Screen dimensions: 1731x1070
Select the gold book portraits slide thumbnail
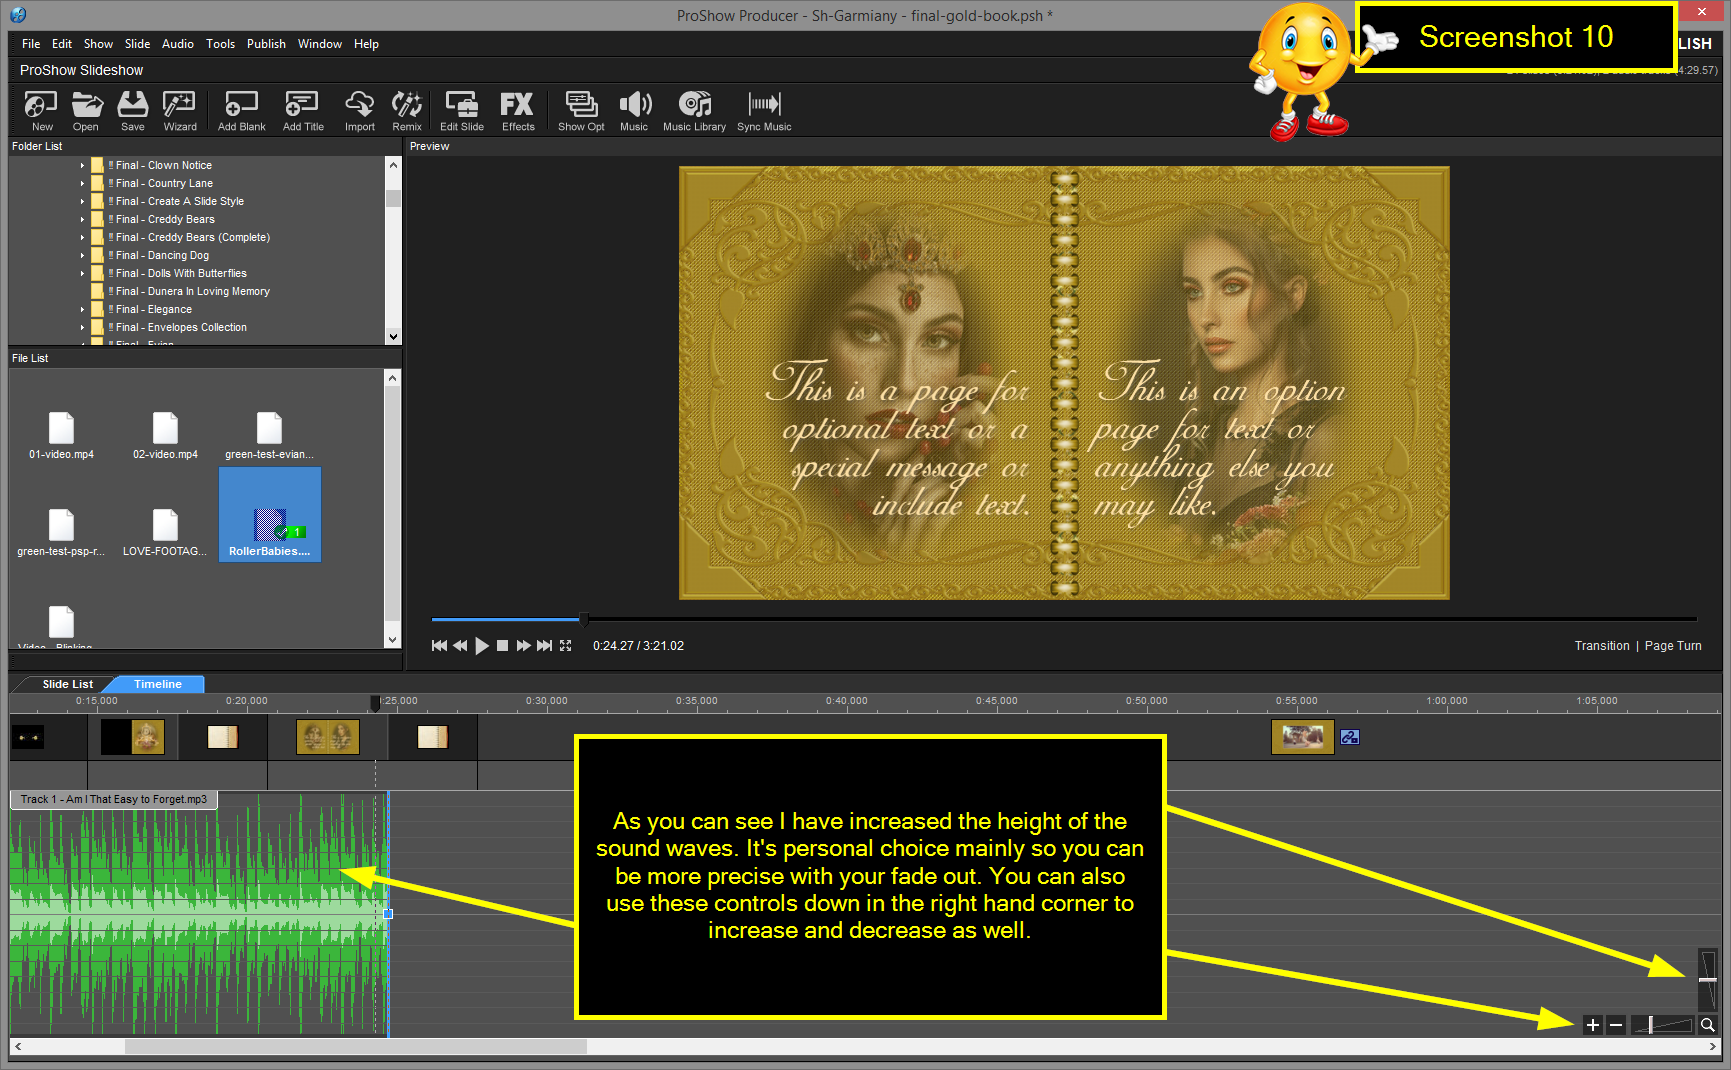tap(328, 738)
